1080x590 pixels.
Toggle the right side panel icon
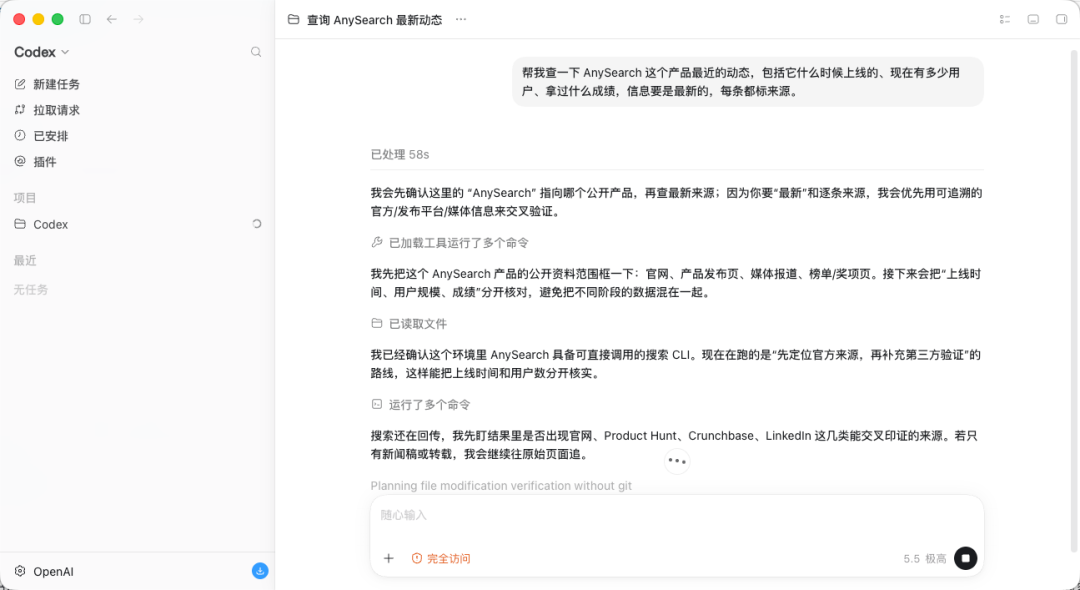point(1061,19)
